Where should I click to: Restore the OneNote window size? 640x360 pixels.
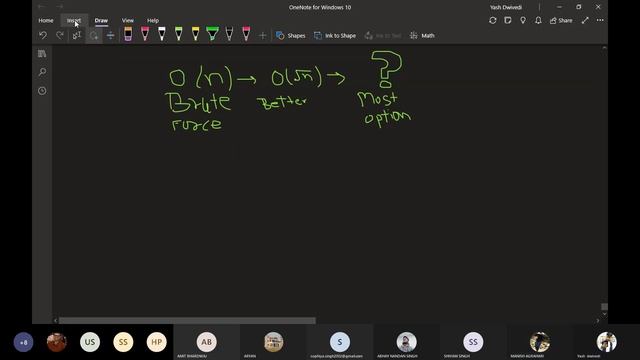[x=578, y=7]
